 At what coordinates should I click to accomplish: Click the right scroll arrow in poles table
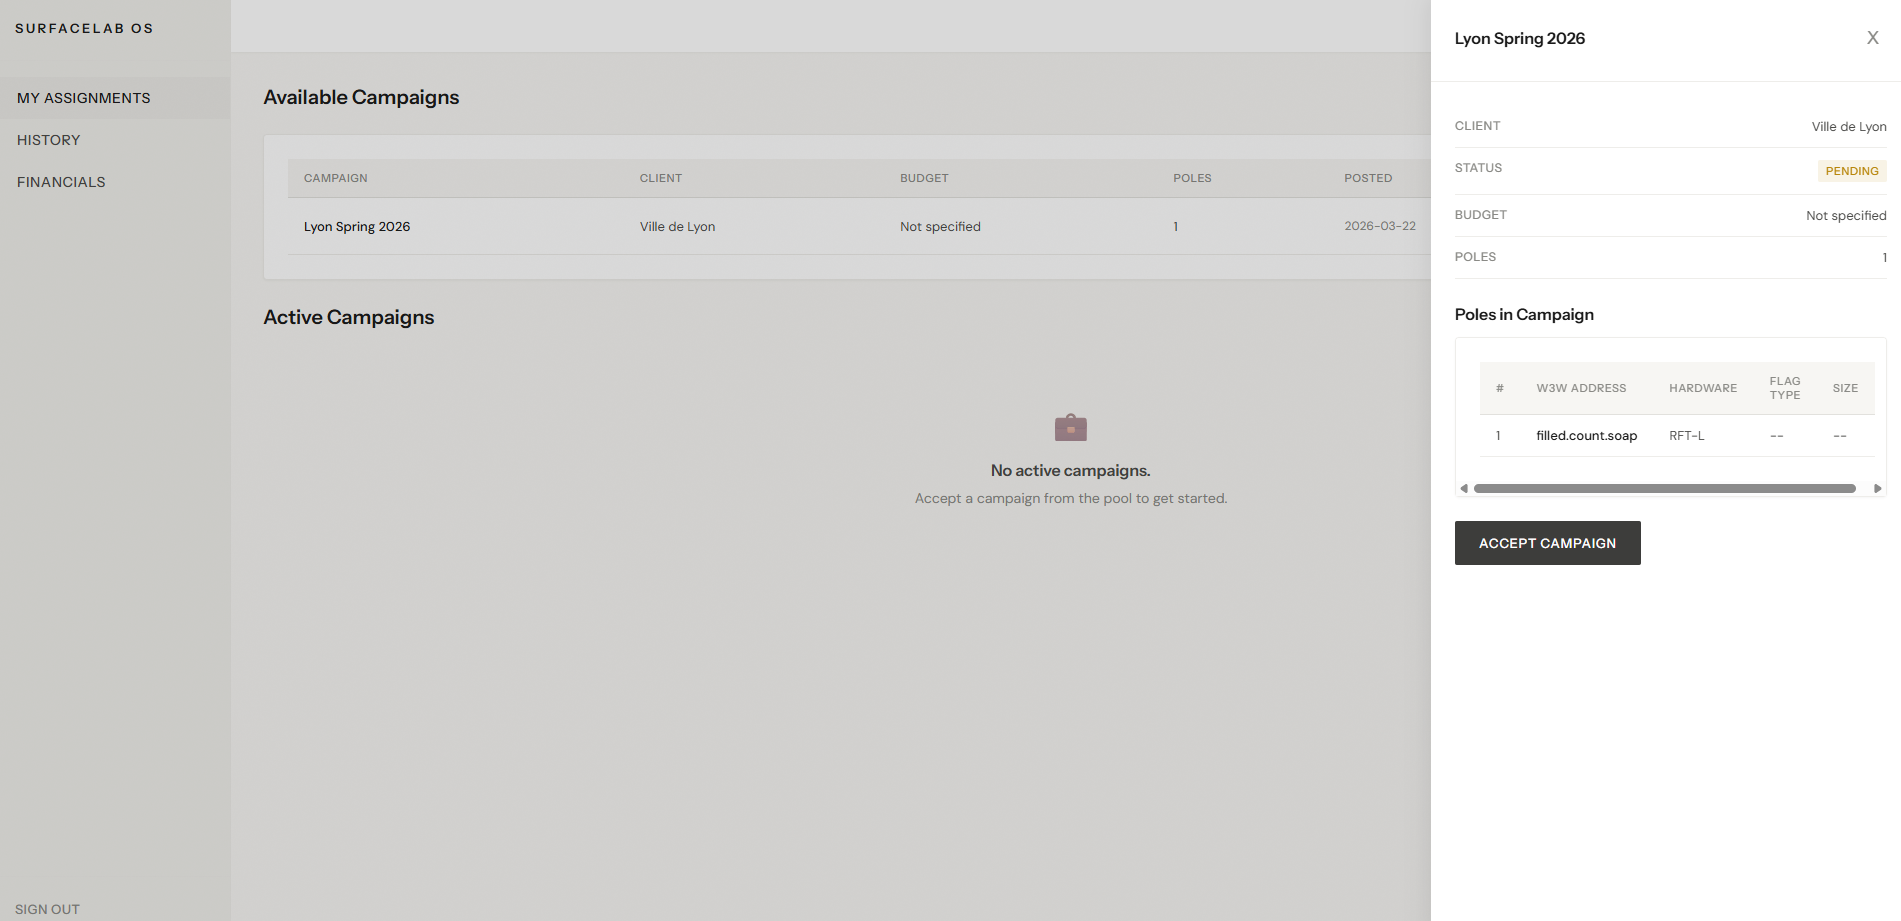tap(1877, 489)
